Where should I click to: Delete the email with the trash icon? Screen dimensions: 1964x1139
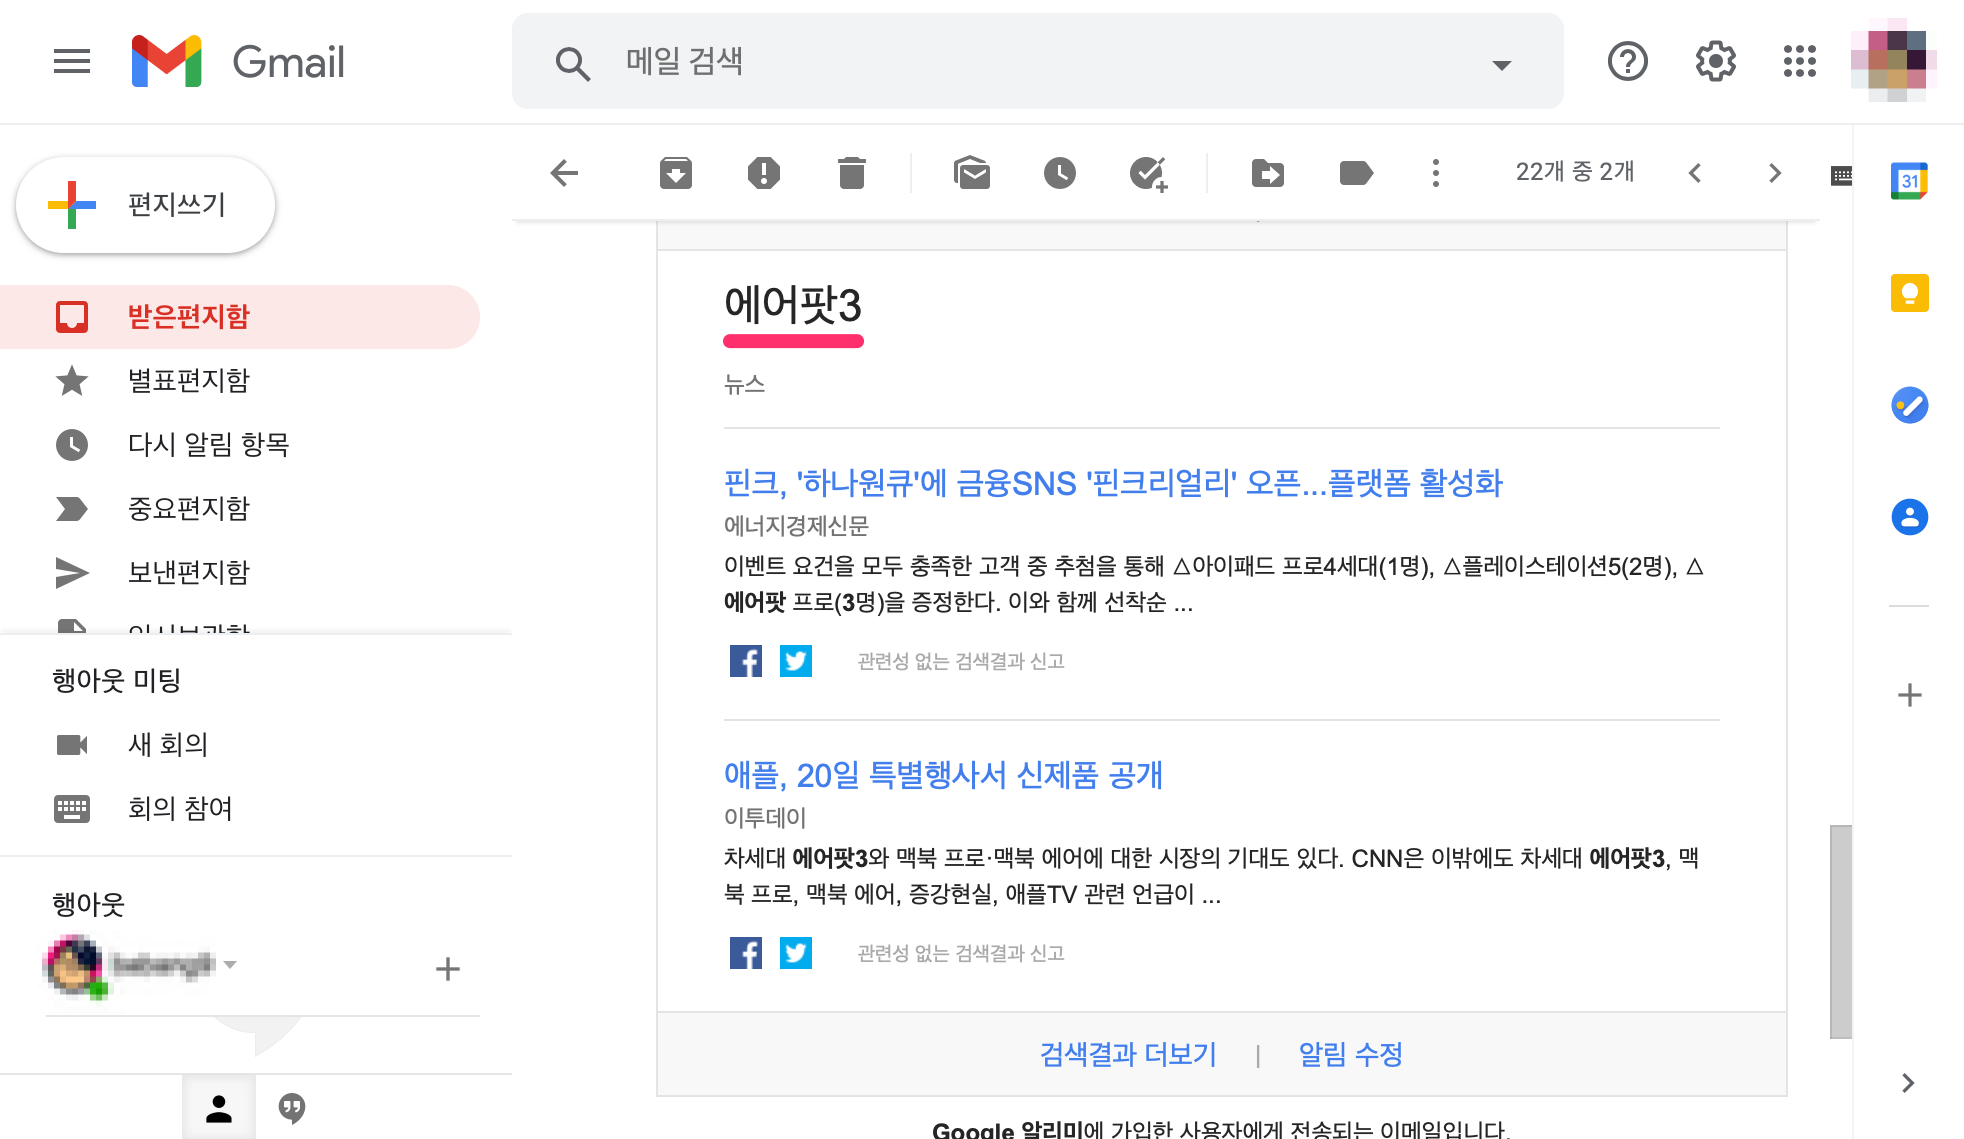tap(851, 173)
